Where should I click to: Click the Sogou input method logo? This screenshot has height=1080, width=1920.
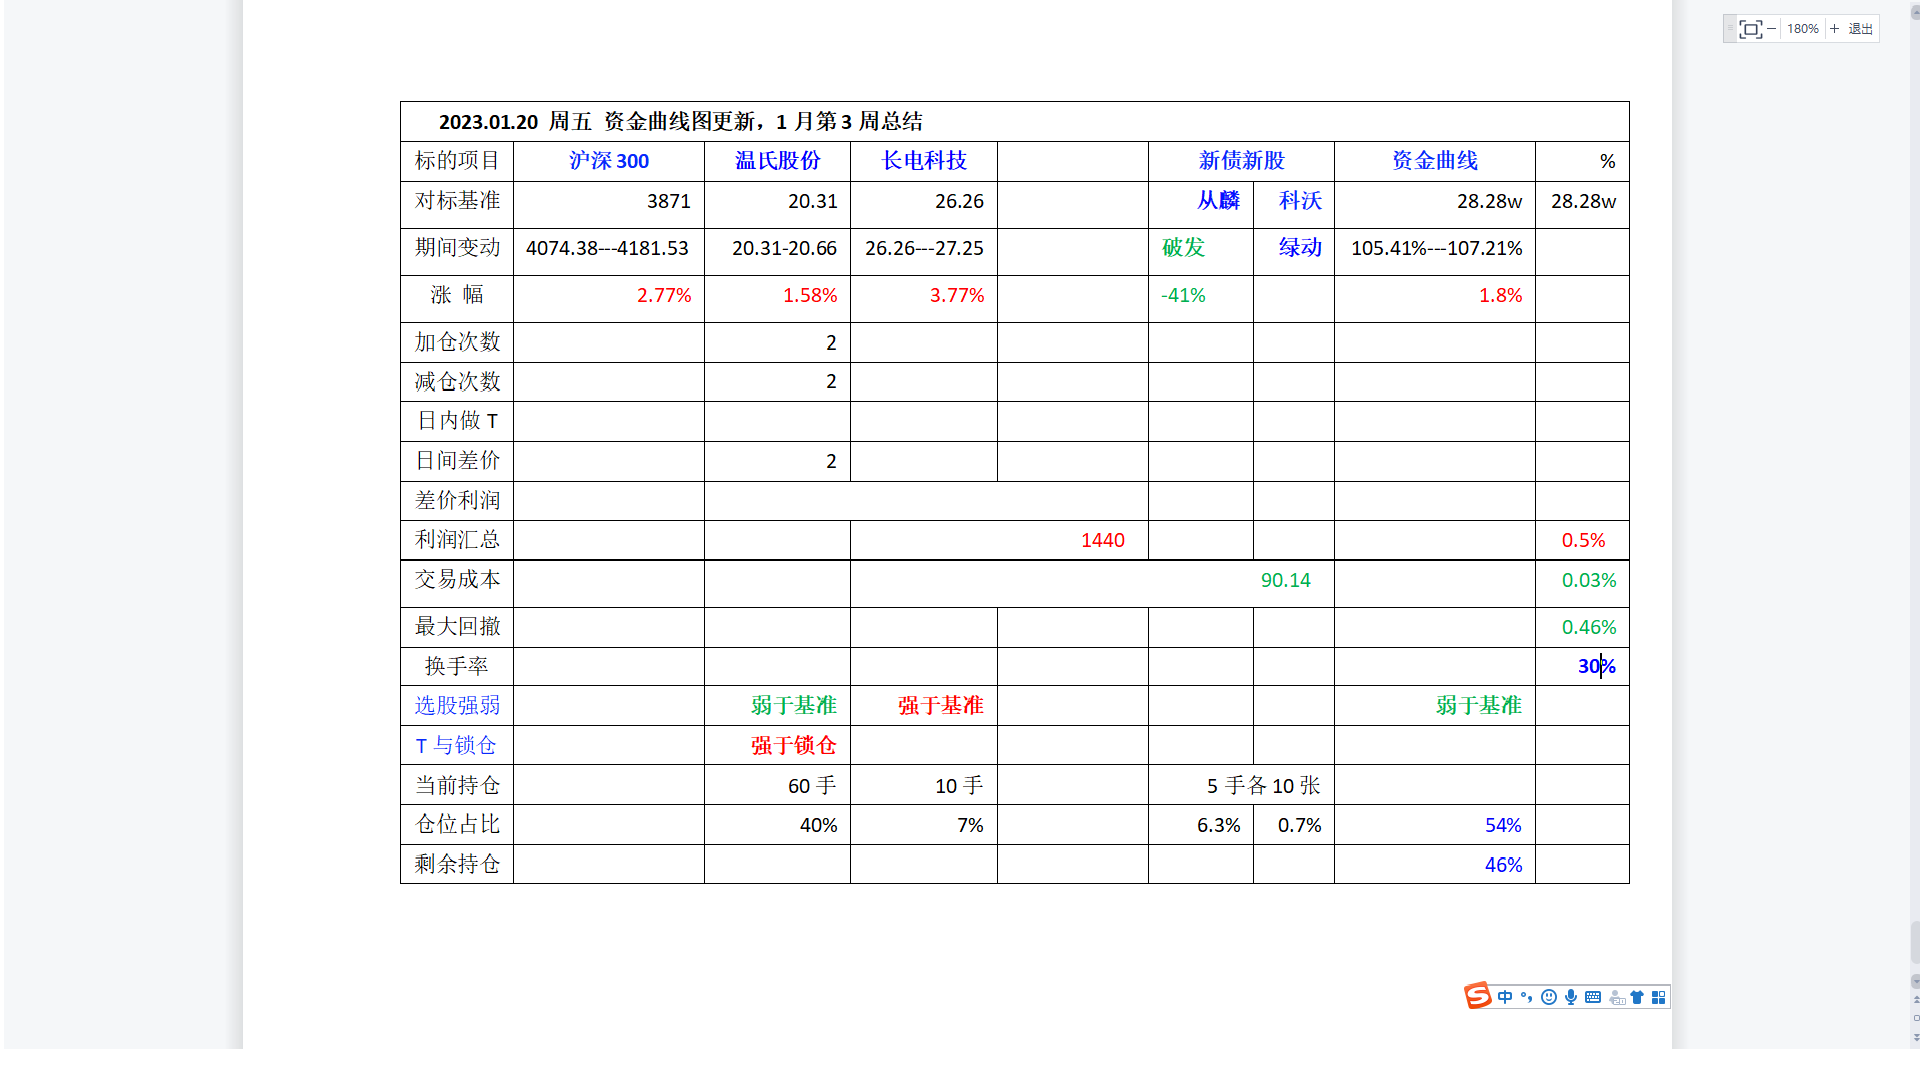coord(1477,996)
